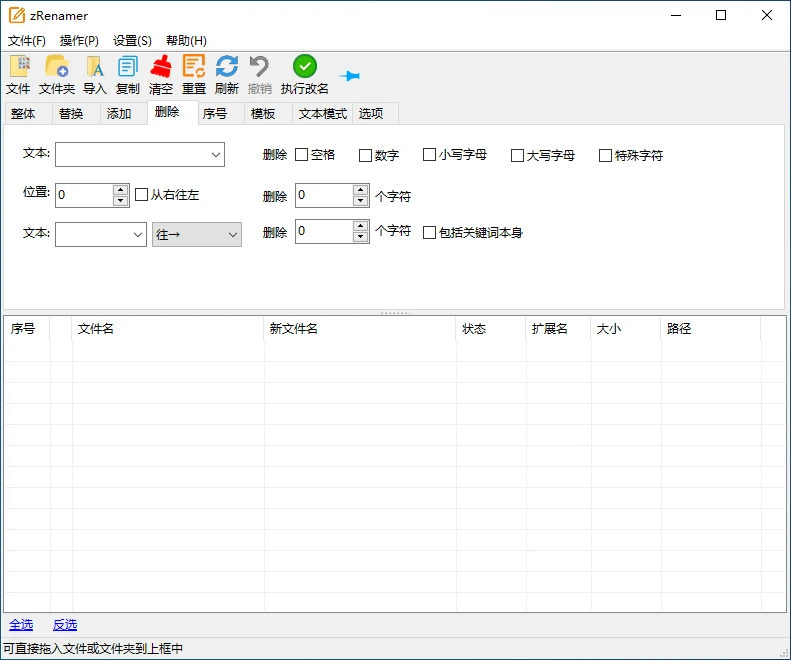Viewport: 791px width, 660px height.
Task: Click the 全选 link
Action: [x=21, y=625]
